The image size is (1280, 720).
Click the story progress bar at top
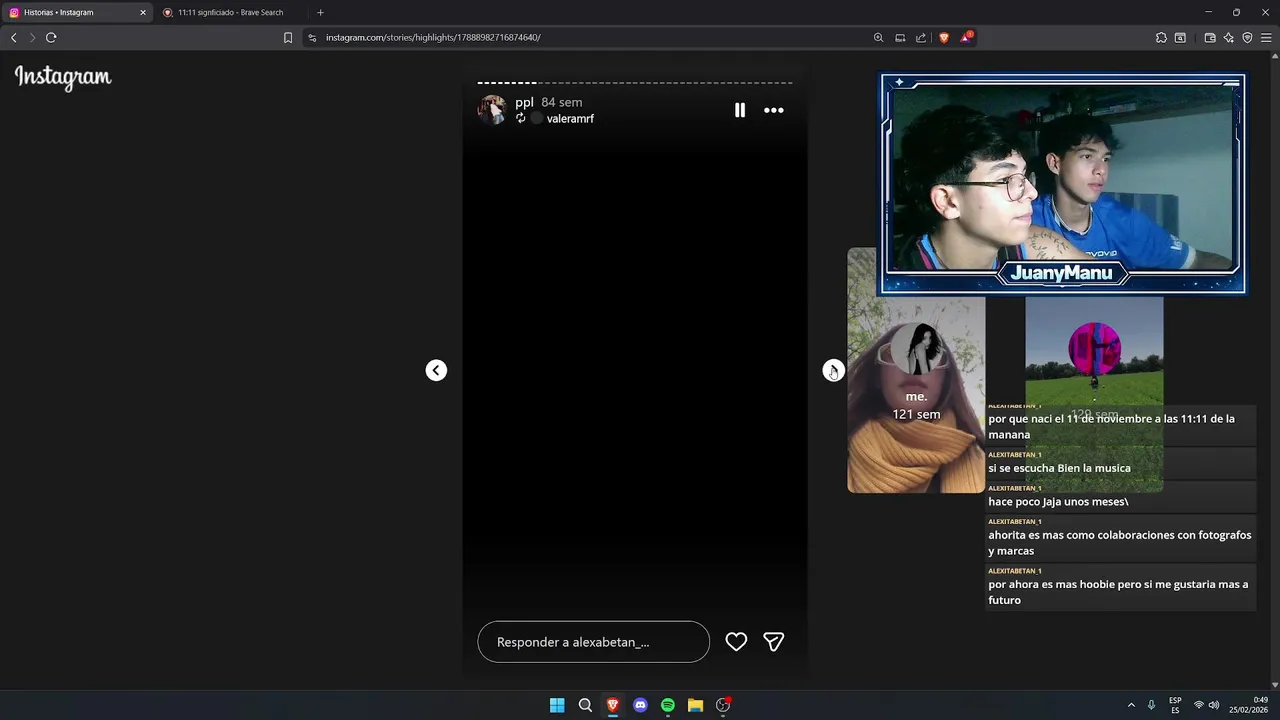point(635,83)
